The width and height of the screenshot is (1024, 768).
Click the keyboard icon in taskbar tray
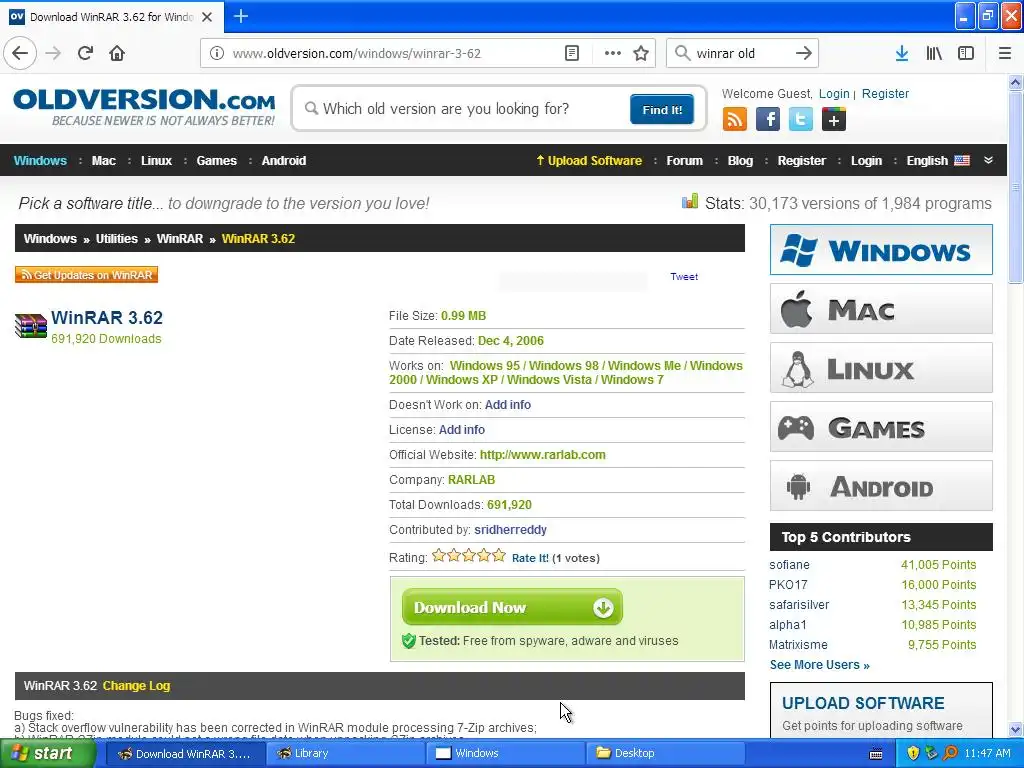tap(876, 754)
